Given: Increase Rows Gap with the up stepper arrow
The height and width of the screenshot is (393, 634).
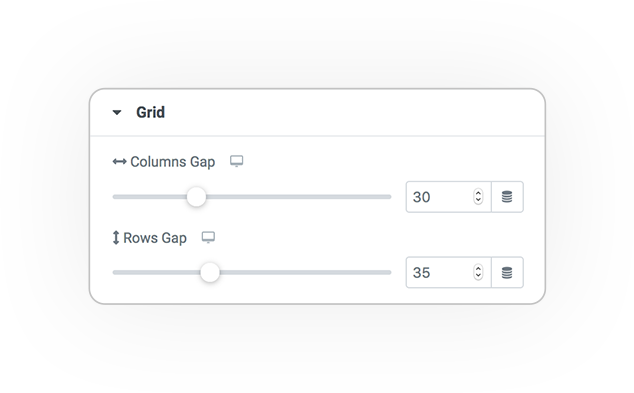Looking at the screenshot, I should click(478, 269).
